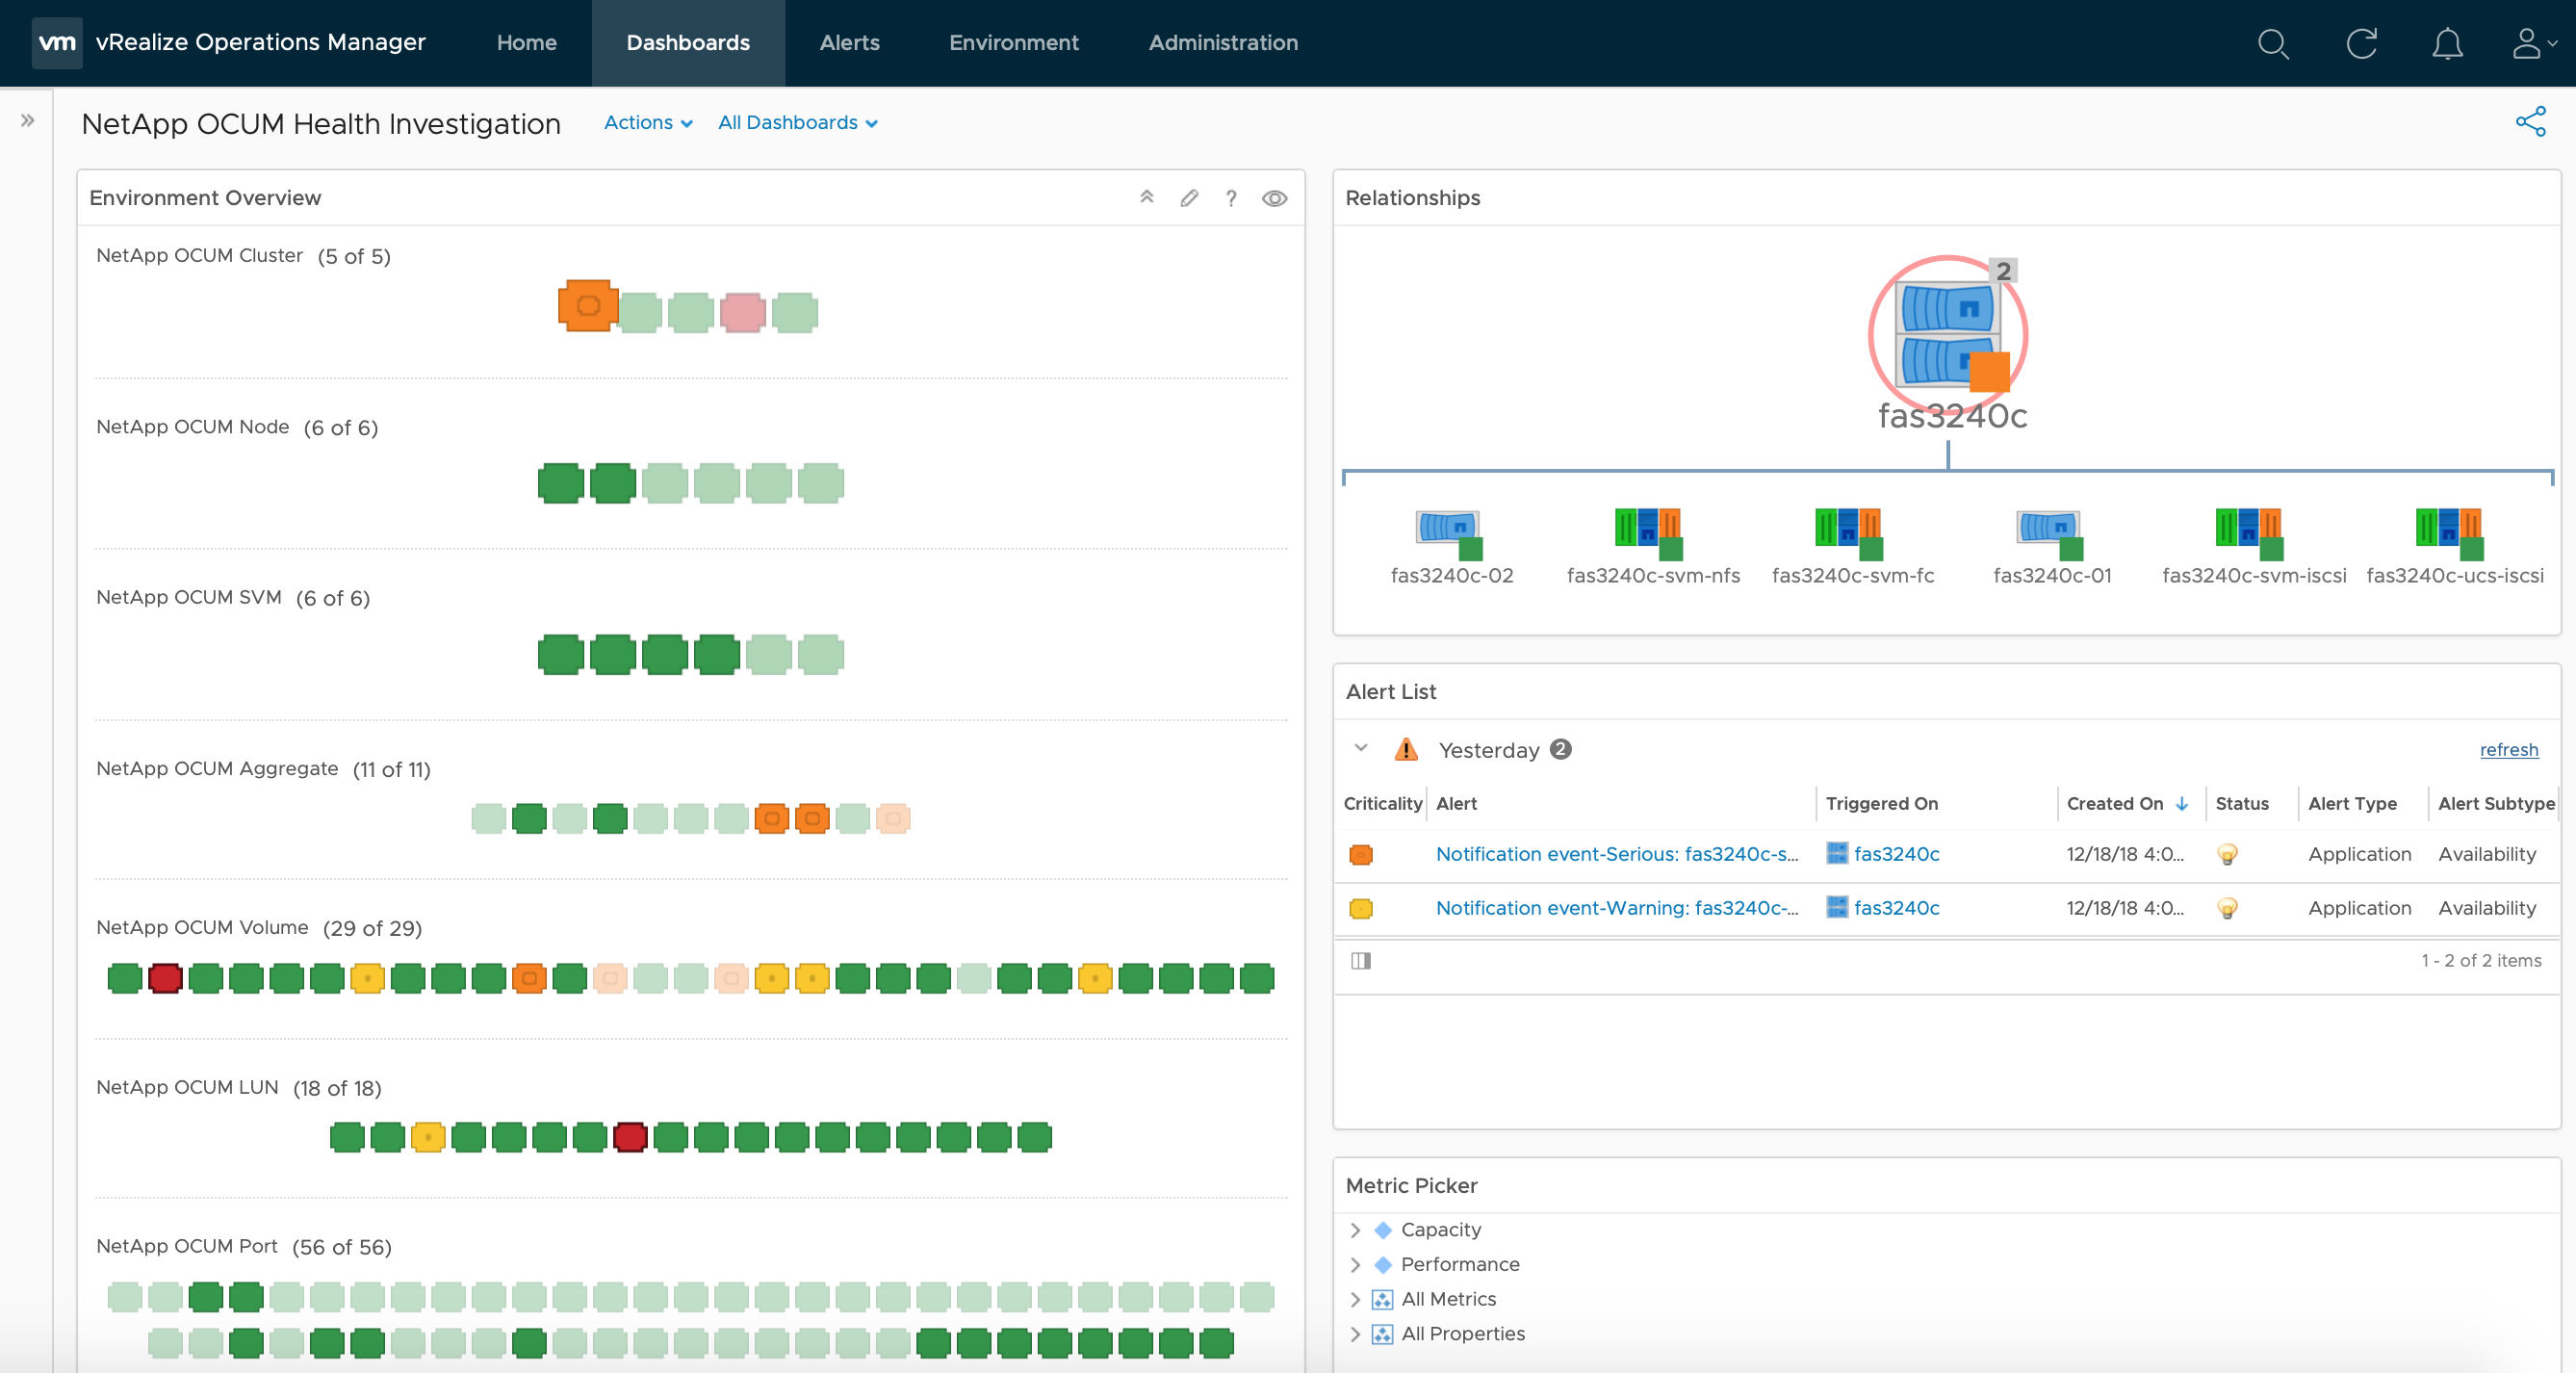The height and width of the screenshot is (1373, 2576).
Task: Edit the Environment Overview widget pencil
Action: point(1189,198)
